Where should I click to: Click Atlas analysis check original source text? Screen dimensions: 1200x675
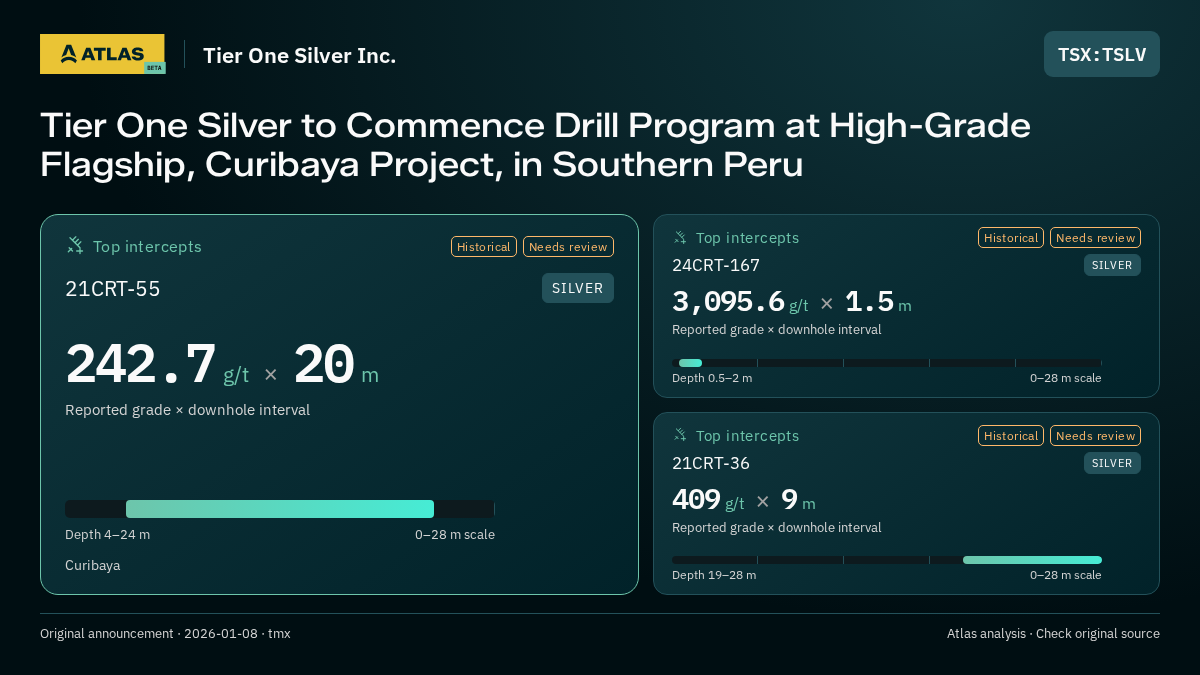[1053, 634]
